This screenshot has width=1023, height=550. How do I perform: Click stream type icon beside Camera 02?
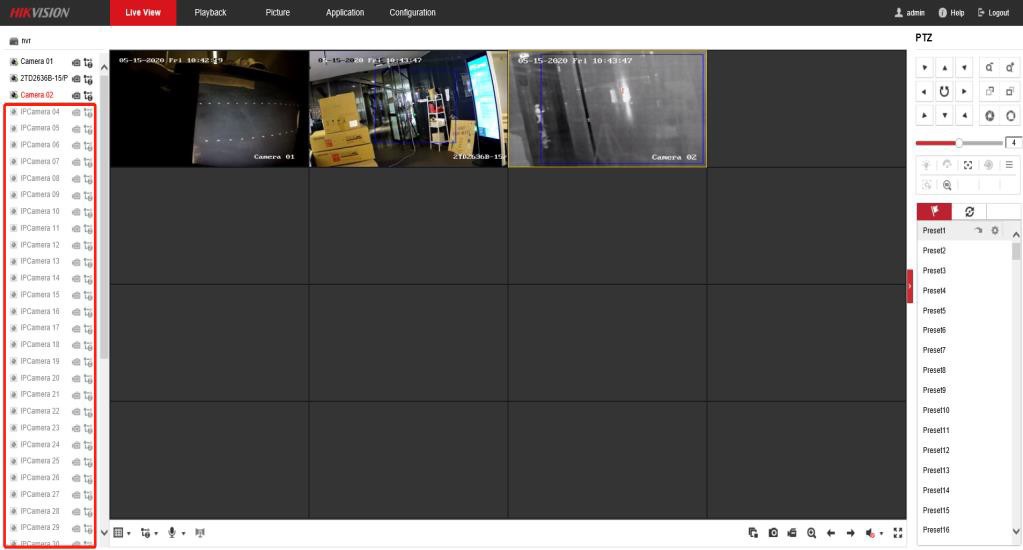click(x=88, y=96)
